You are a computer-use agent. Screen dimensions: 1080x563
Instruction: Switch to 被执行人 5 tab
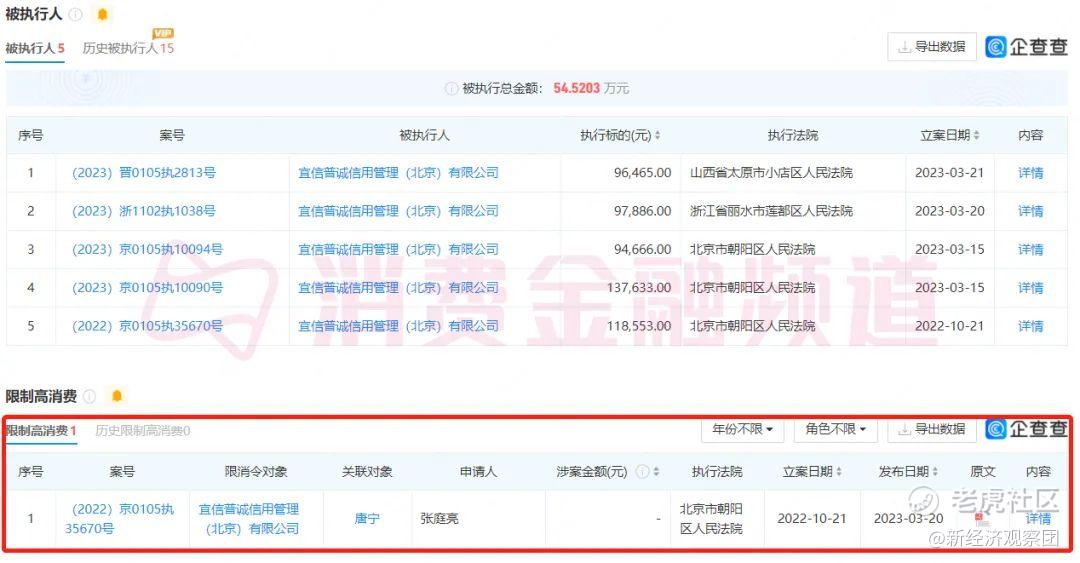(x=35, y=48)
